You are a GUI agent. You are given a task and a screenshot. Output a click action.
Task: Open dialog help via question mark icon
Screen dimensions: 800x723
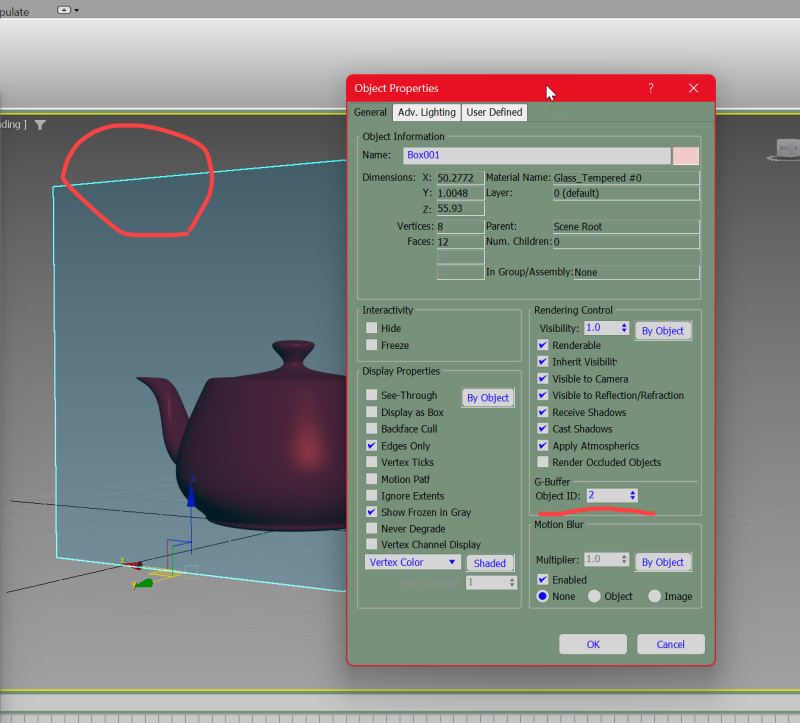650,88
